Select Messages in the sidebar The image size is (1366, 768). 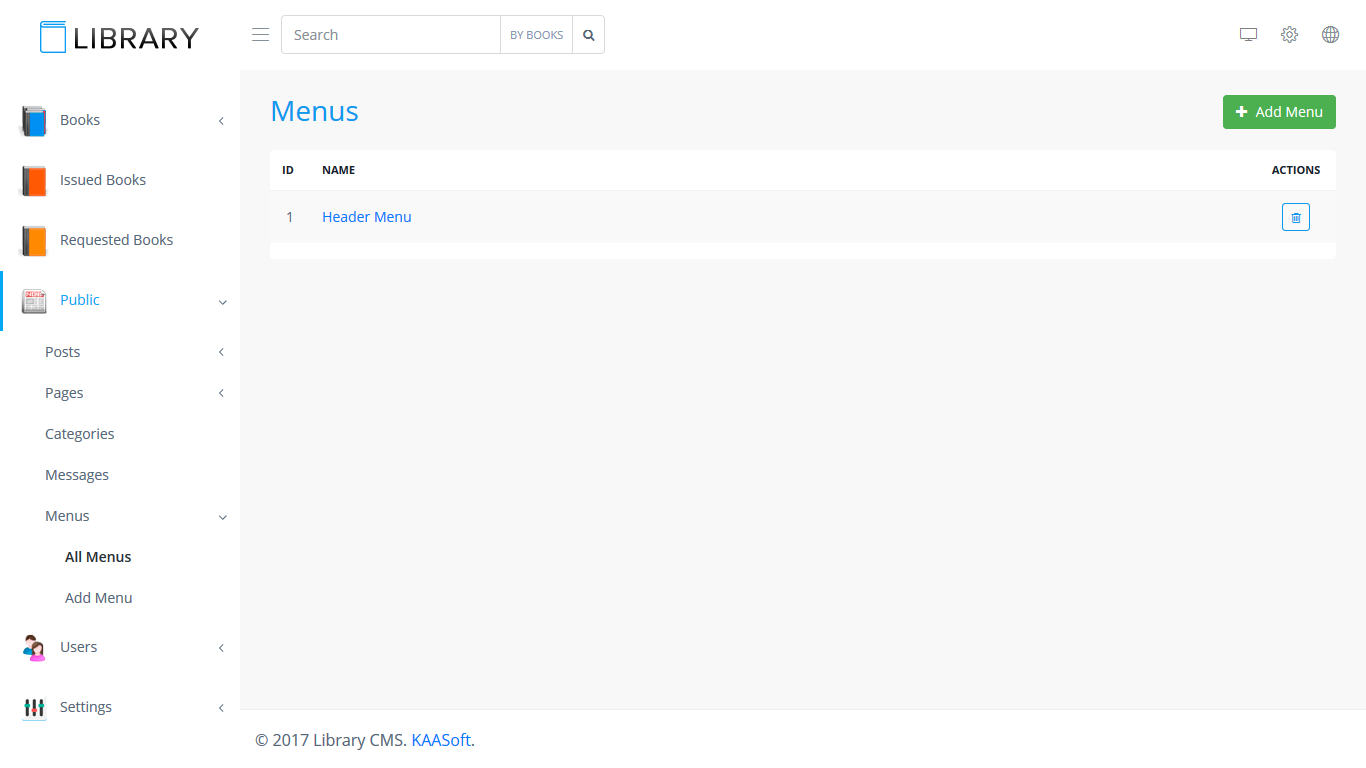click(x=77, y=475)
